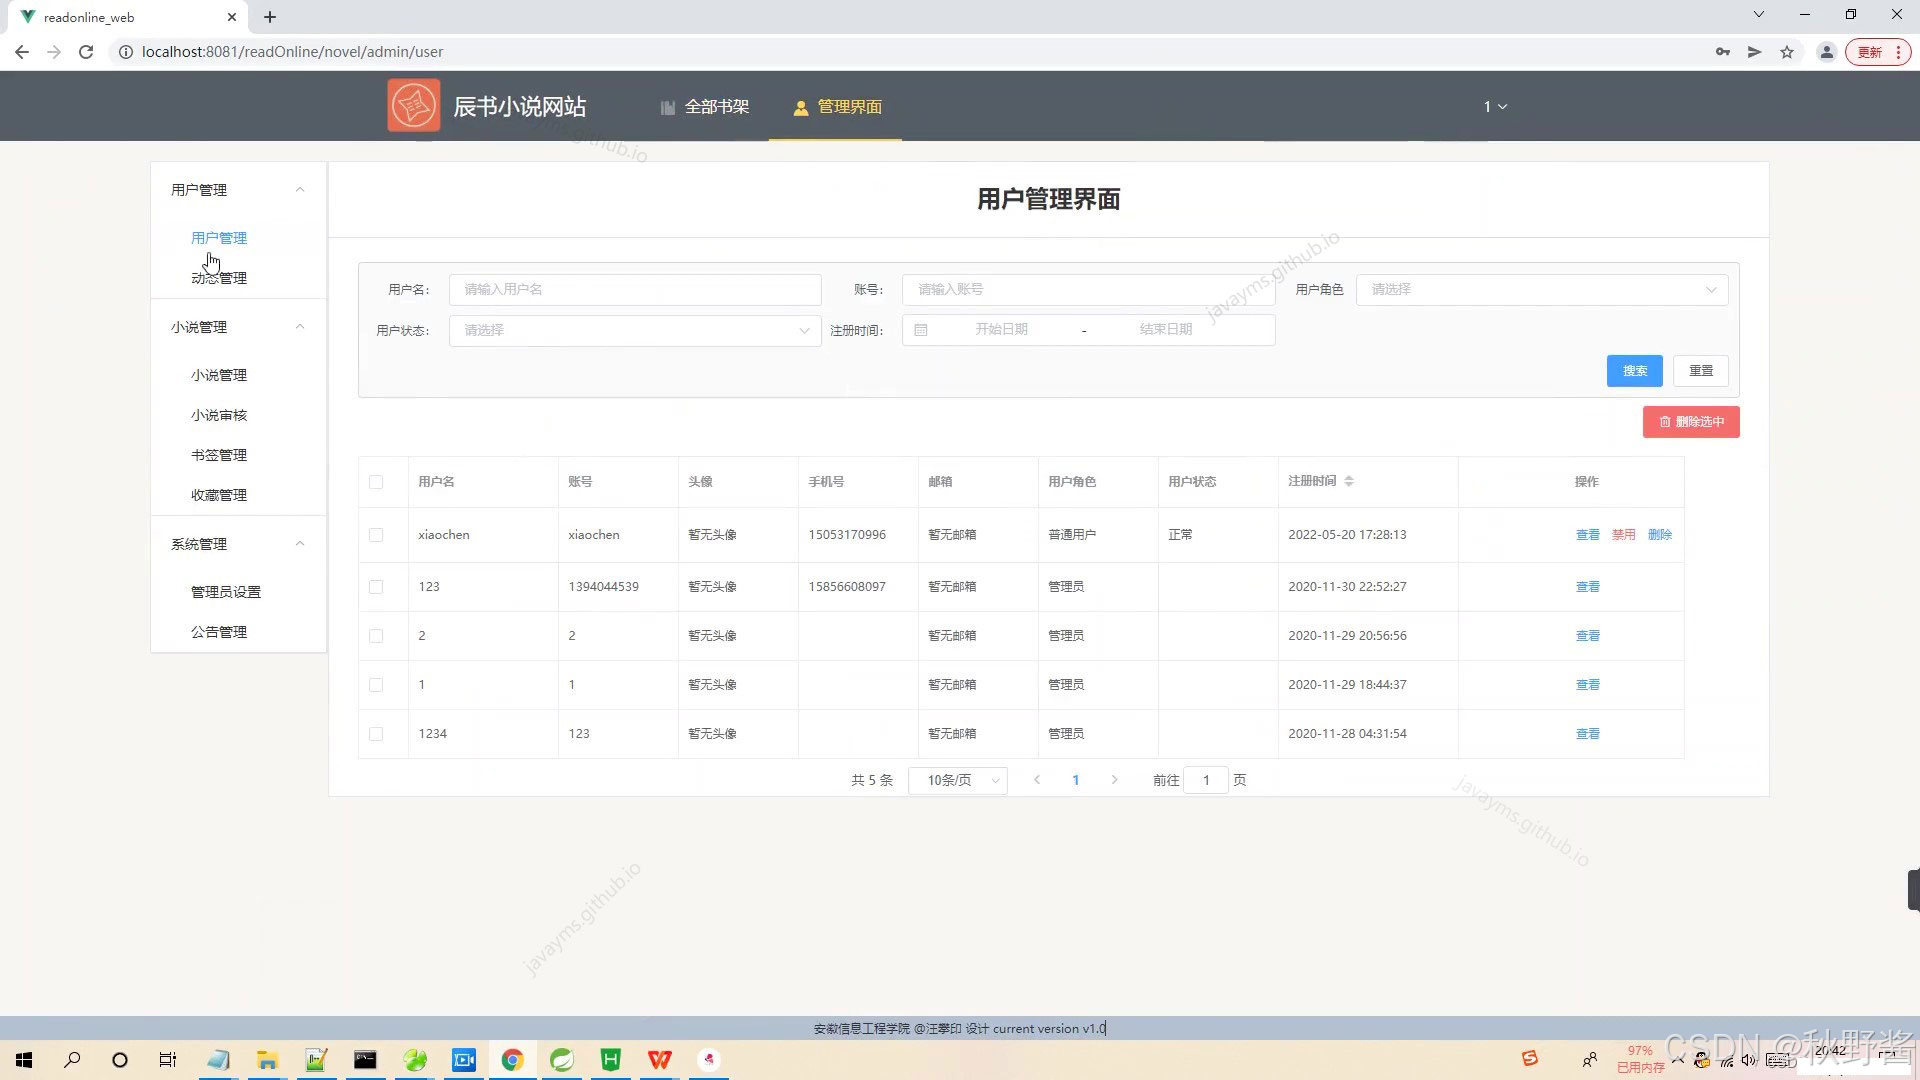The height and width of the screenshot is (1080, 1920).
Task: Open Chrome from the Windows taskbar
Action: [512, 1060]
